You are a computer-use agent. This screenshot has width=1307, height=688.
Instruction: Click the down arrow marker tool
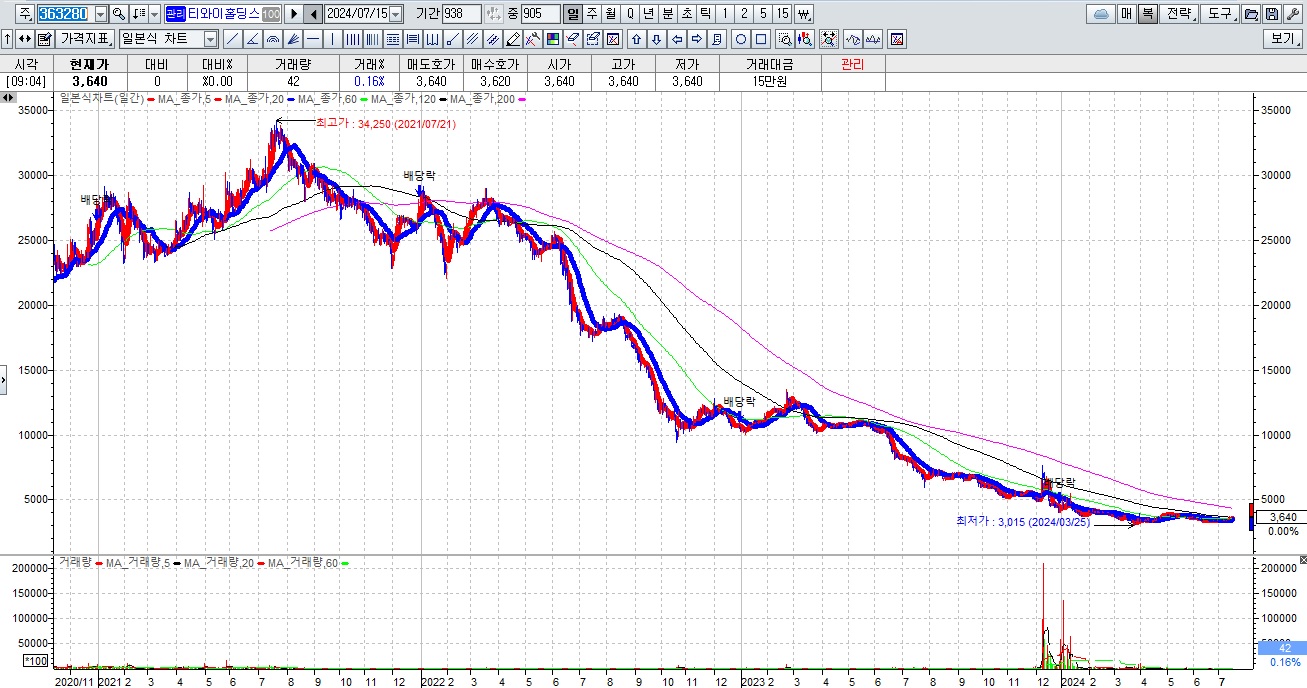point(656,39)
